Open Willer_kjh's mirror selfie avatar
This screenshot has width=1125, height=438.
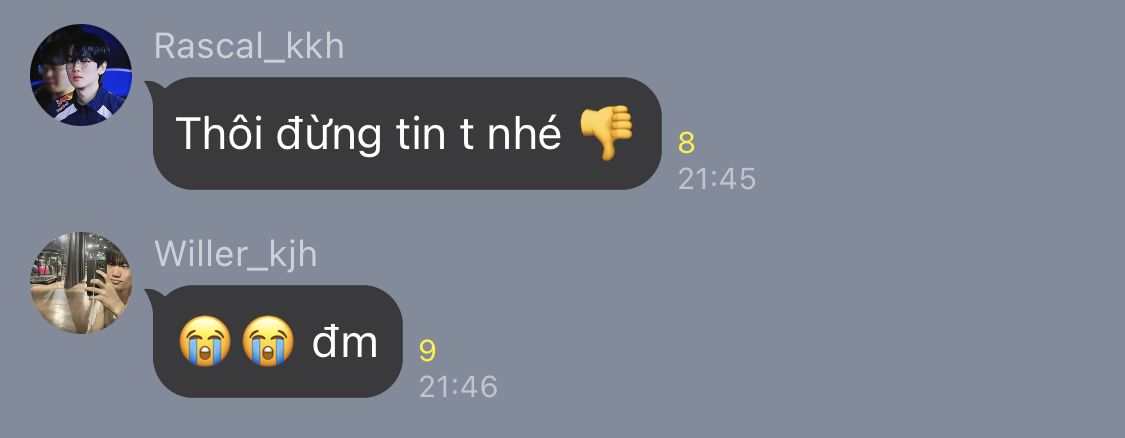[81, 283]
